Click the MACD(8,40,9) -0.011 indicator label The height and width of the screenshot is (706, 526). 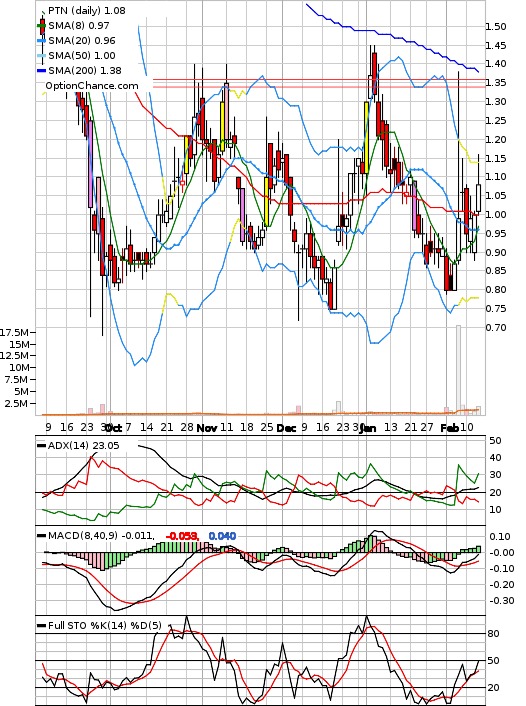tap(101, 536)
